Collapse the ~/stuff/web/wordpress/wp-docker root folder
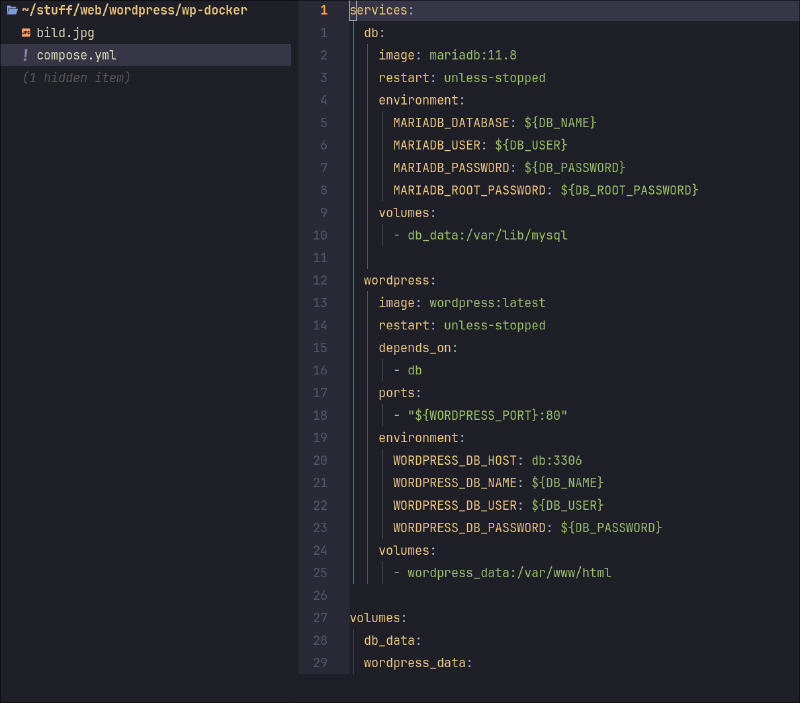Viewport: 800px width, 703px height. [134, 10]
